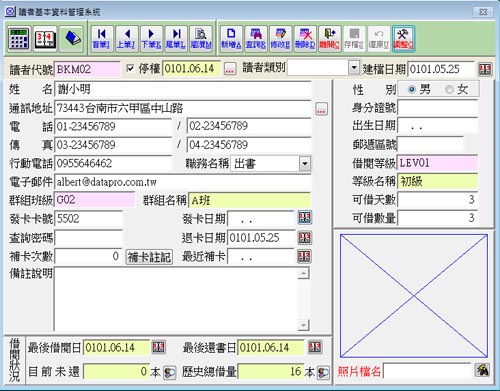Expand the 職務名稱 dropdown
500x391 pixels.
305,164
